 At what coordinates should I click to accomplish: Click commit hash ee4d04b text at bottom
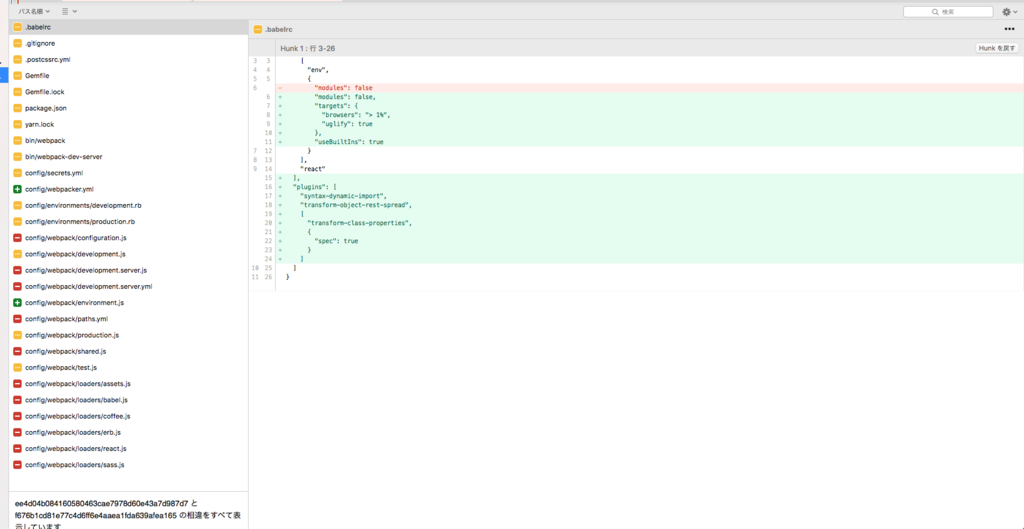[101, 504]
